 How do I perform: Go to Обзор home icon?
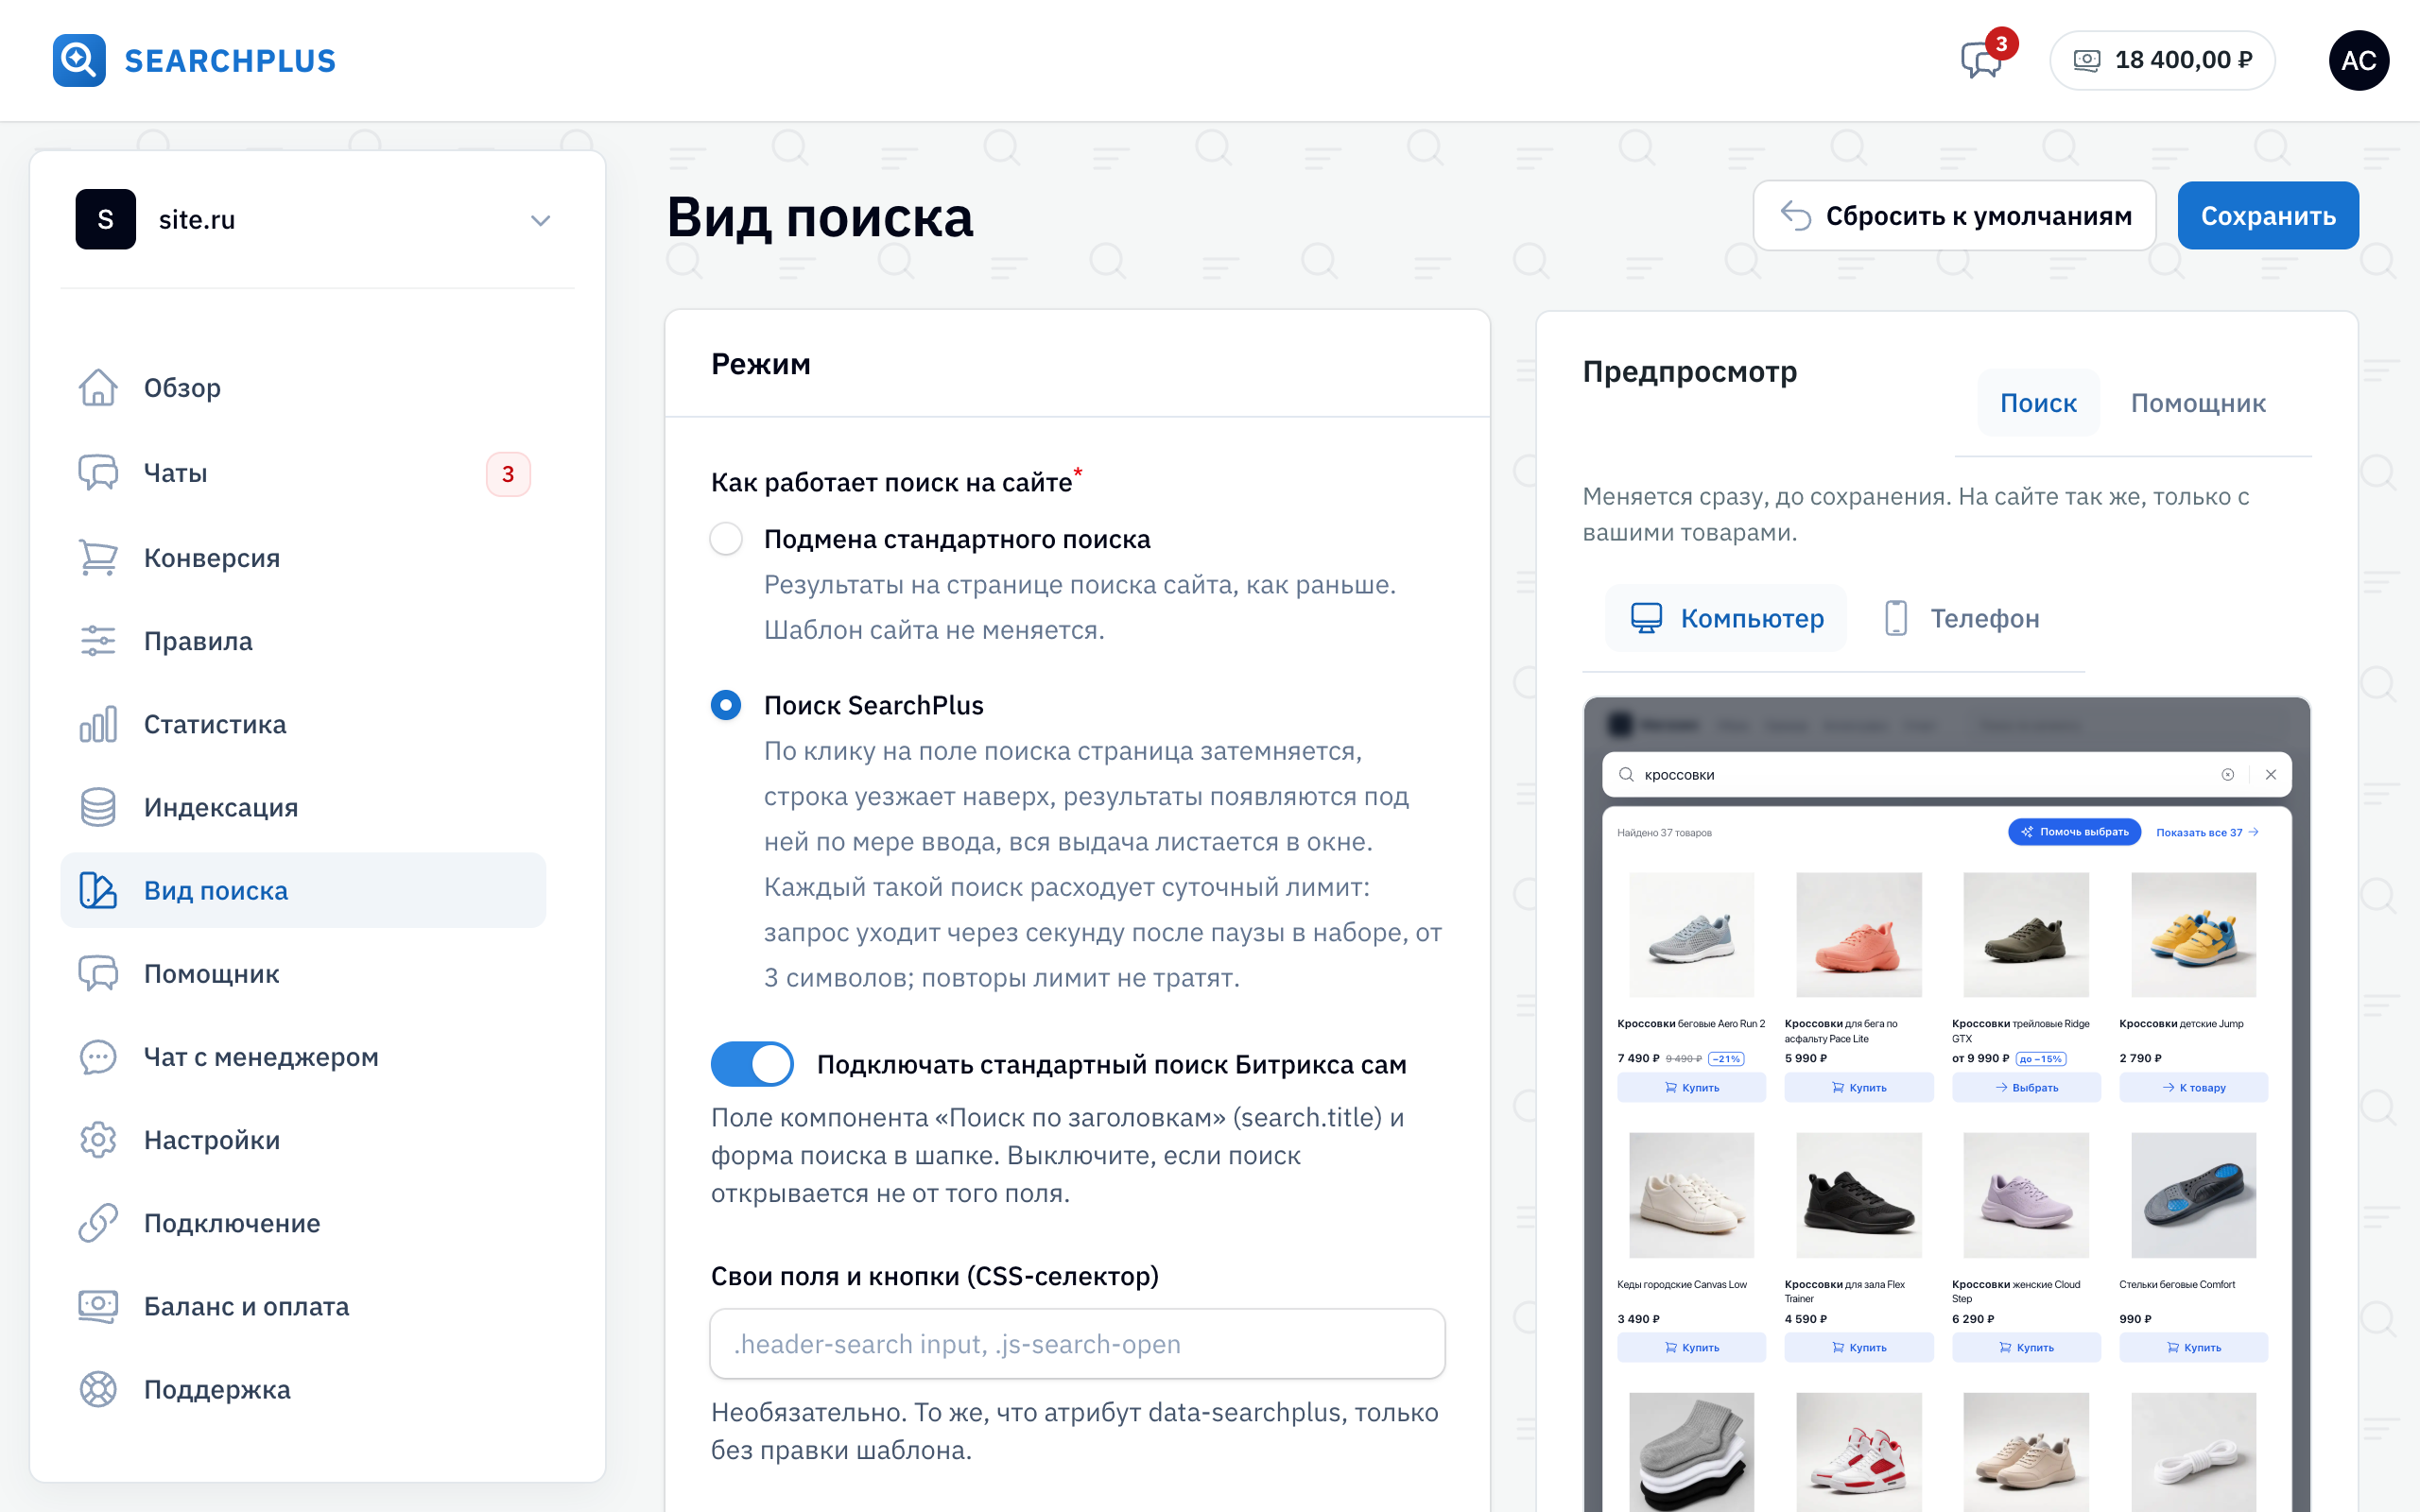coord(98,388)
